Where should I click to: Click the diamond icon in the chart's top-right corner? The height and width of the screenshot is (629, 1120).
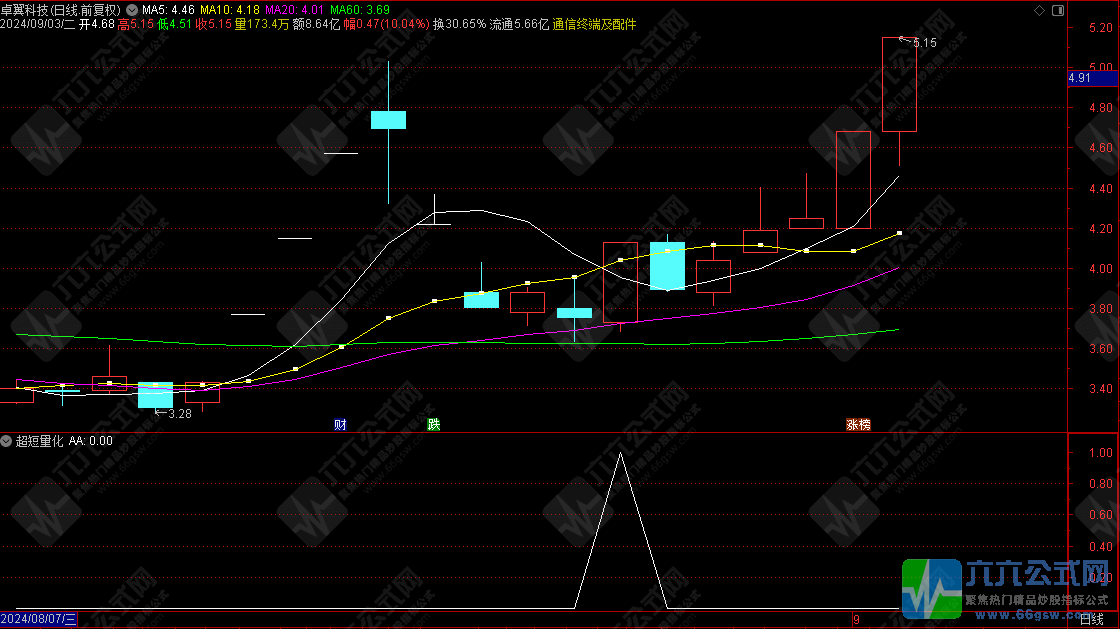tap(1039, 10)
